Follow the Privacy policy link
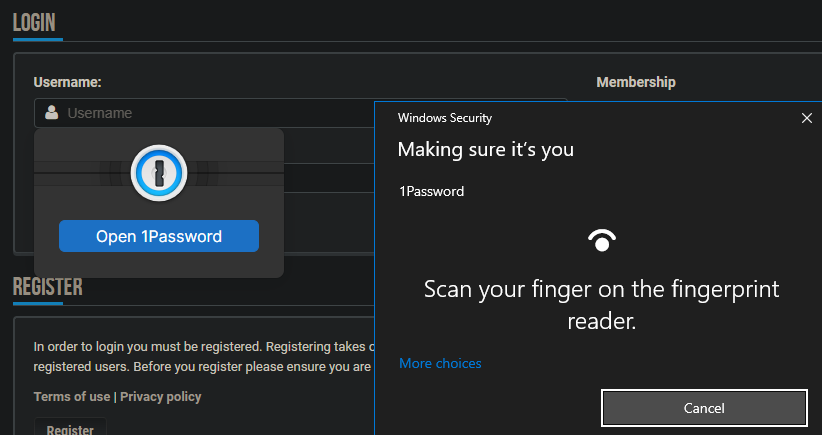This screenshot has height=435, width=822. [160, 397]
